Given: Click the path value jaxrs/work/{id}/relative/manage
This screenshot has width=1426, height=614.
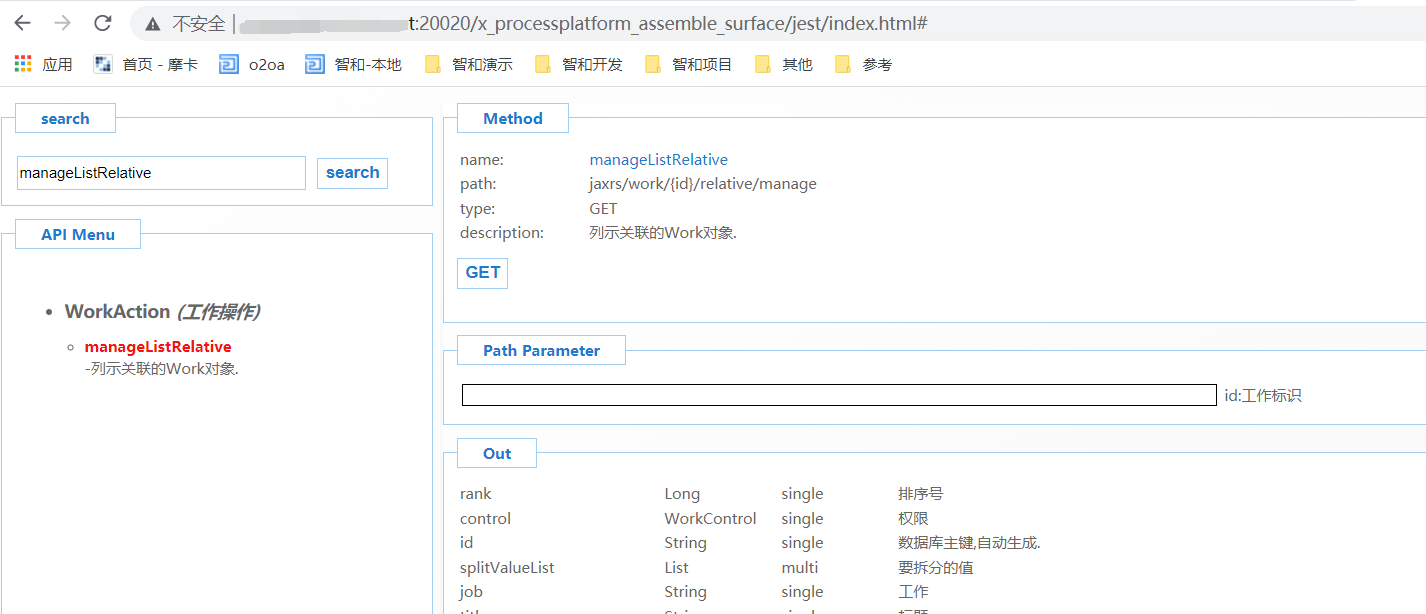Looking at the screenshot, I should point(703,184).
